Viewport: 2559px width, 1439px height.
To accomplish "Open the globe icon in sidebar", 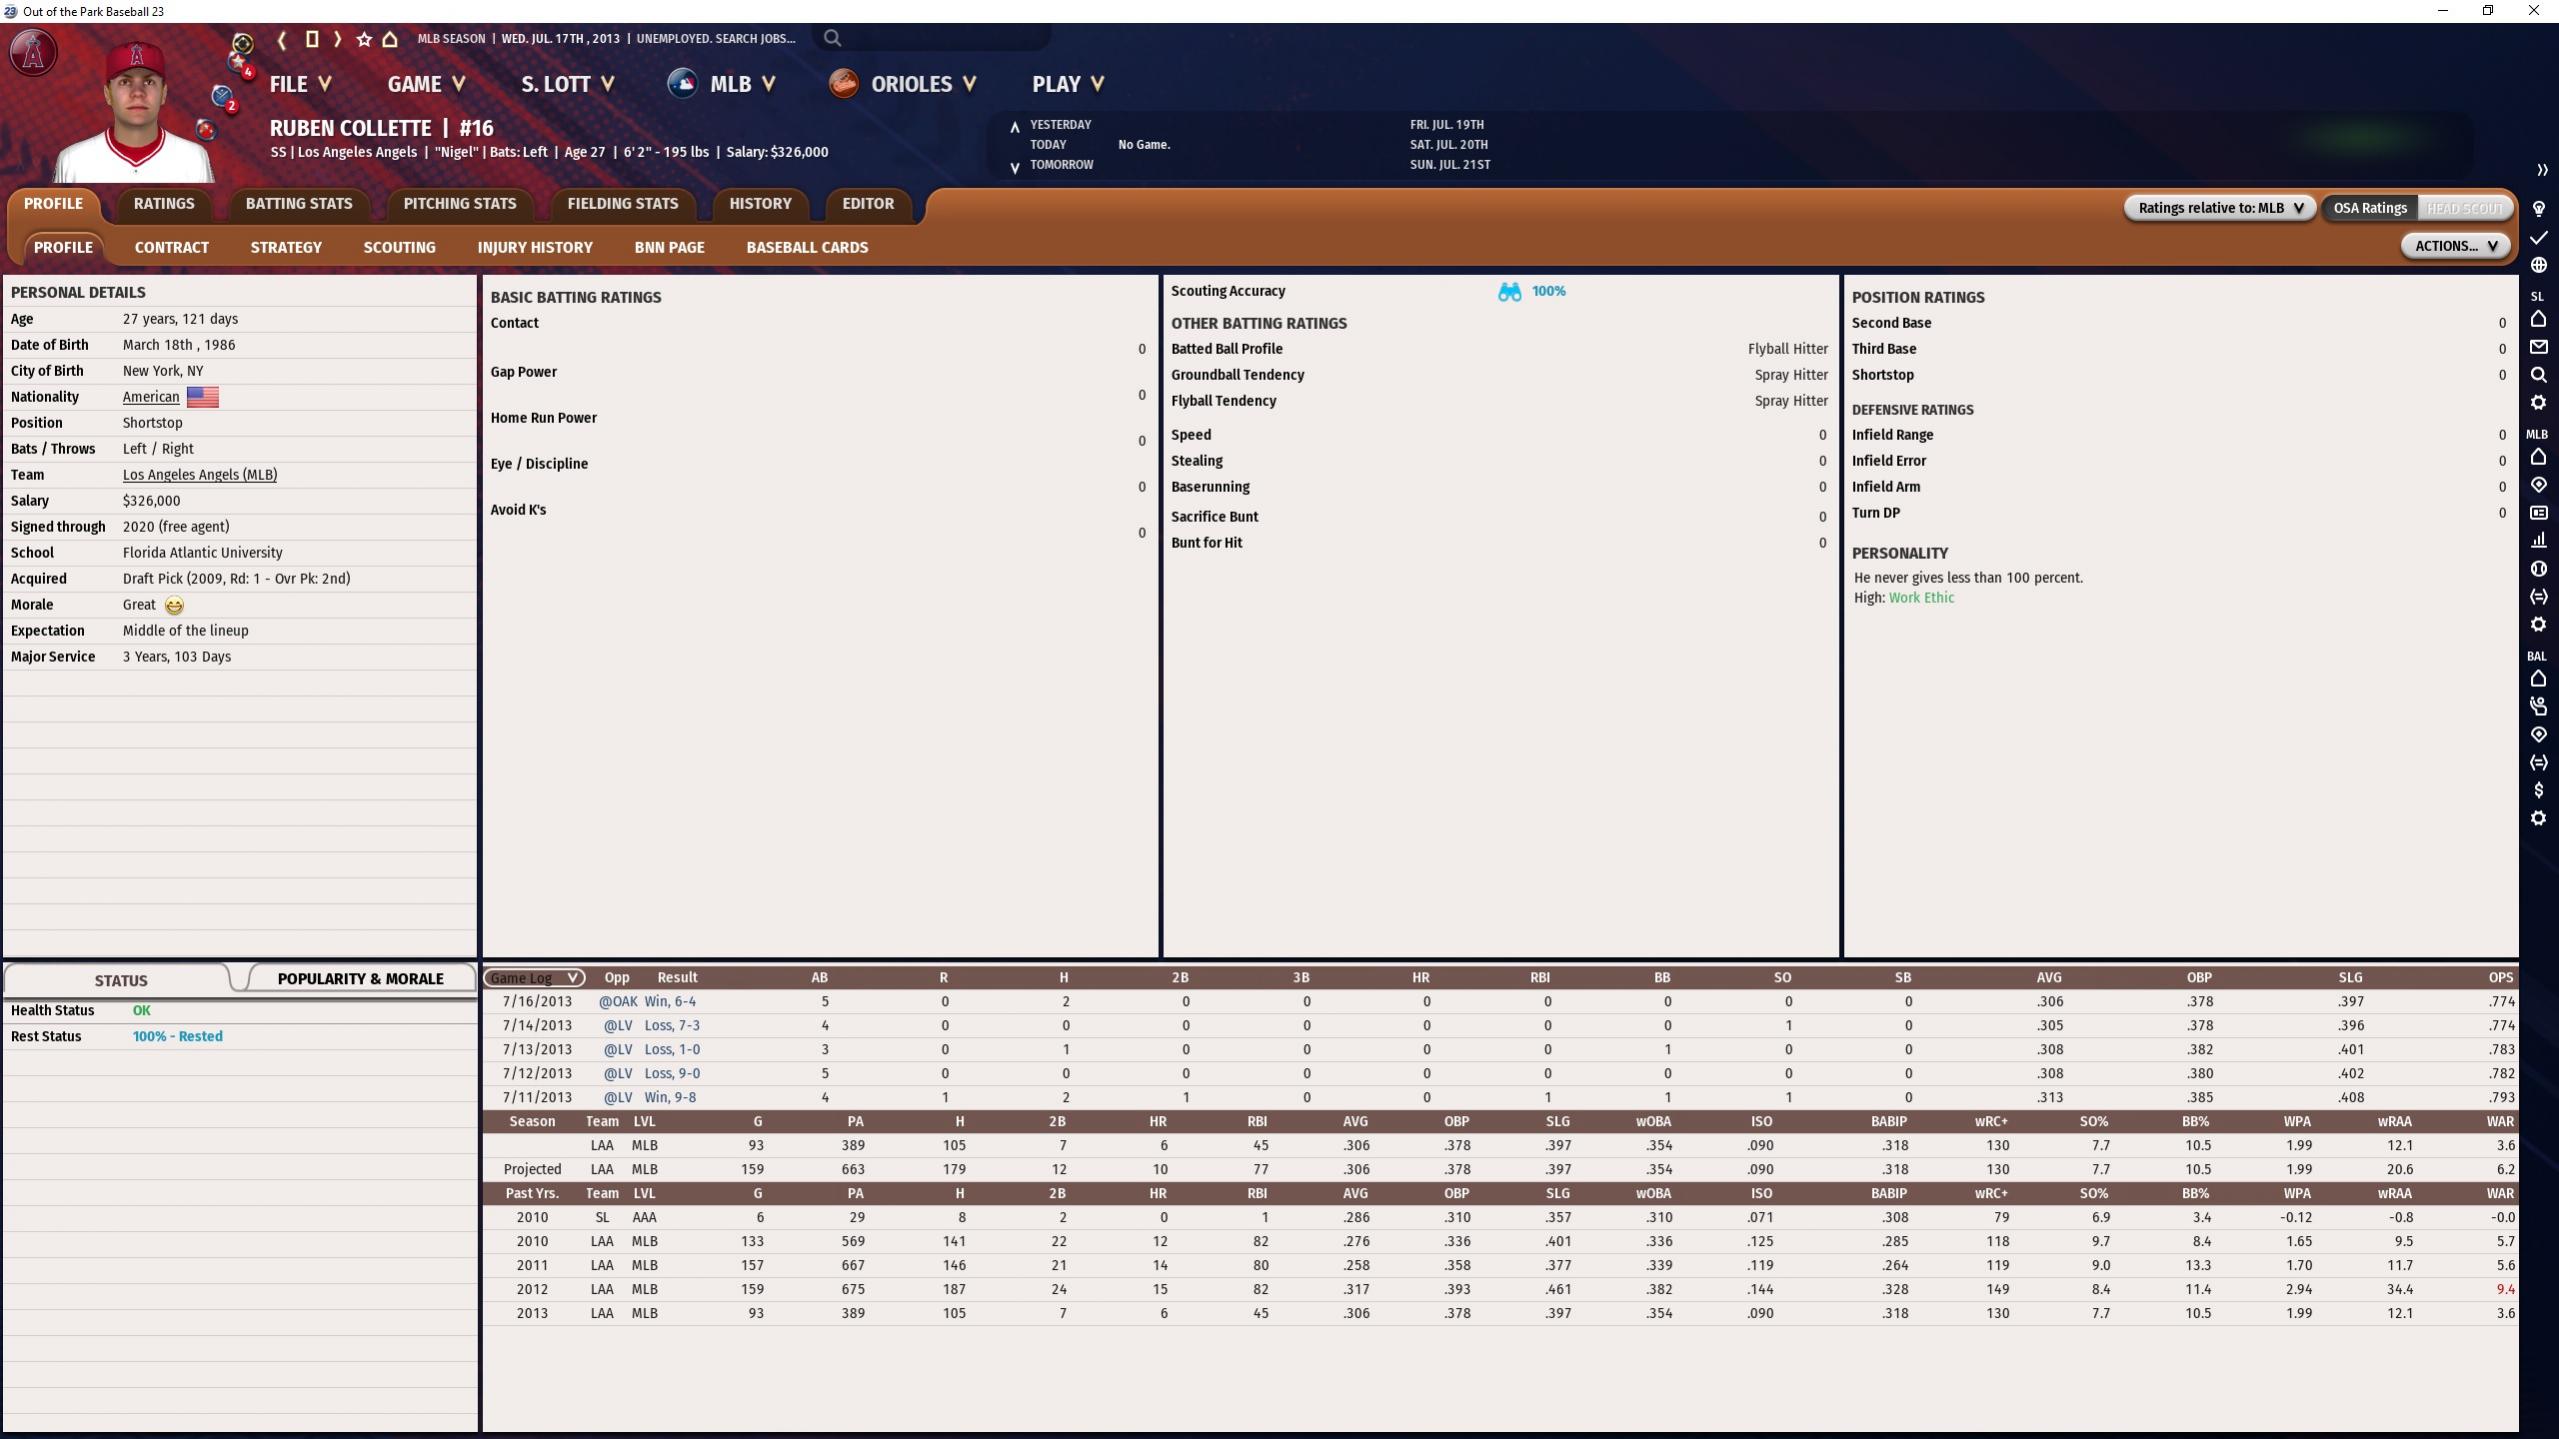I will pos(2538,265).
